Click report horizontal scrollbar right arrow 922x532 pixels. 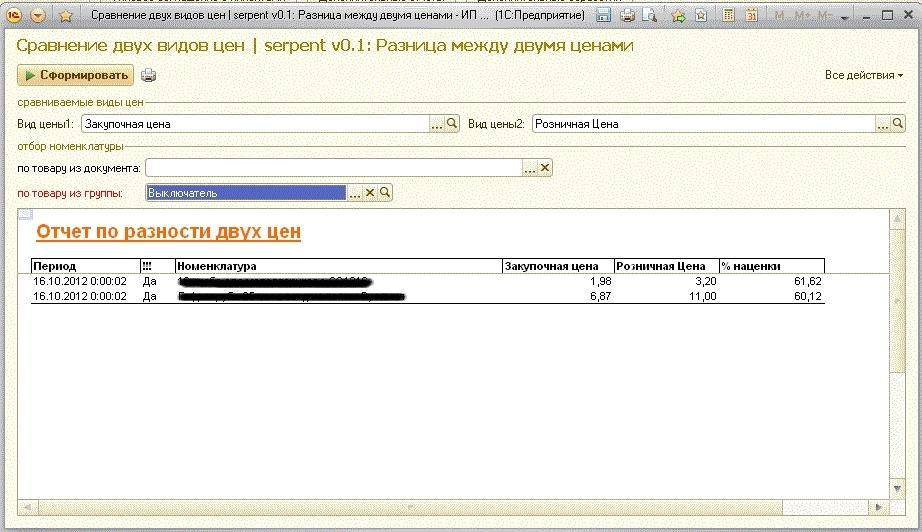878,507
